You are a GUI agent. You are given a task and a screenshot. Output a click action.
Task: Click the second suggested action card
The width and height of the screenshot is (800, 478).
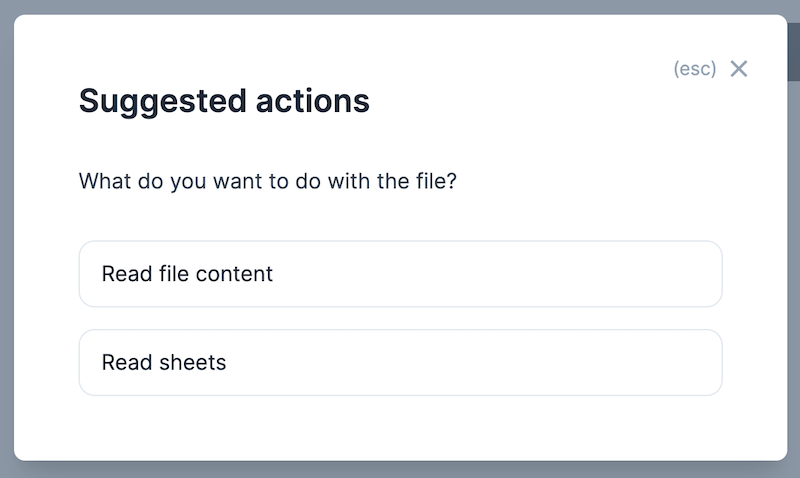(400, 362)
